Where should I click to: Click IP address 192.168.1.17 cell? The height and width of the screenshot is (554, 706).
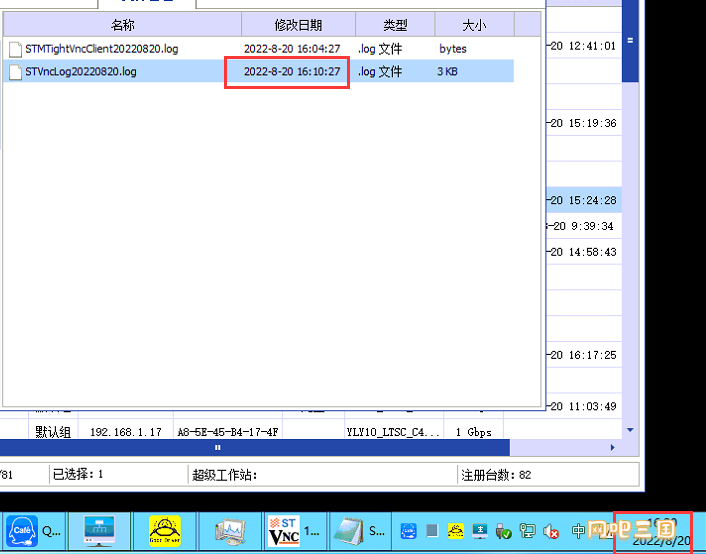pyautogui.click(x=126, y=432)
